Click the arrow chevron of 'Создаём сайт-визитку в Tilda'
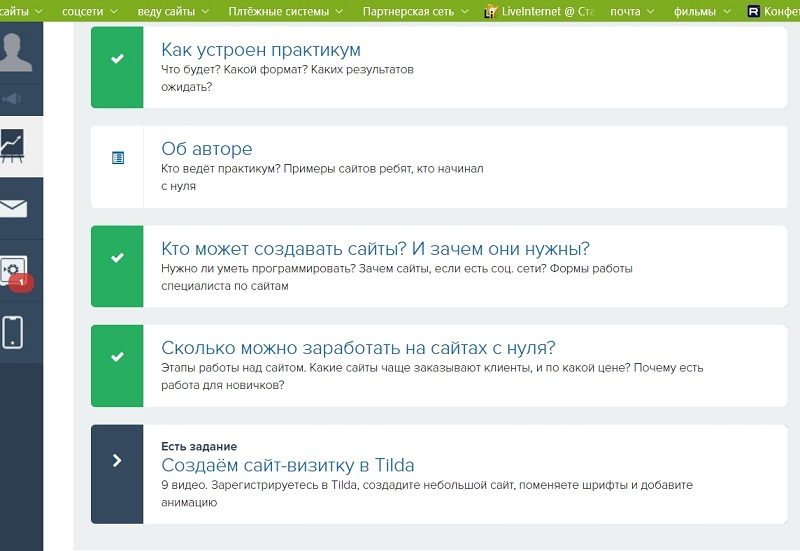The height and width of the screenshot is (551, 800). (117, 461)
